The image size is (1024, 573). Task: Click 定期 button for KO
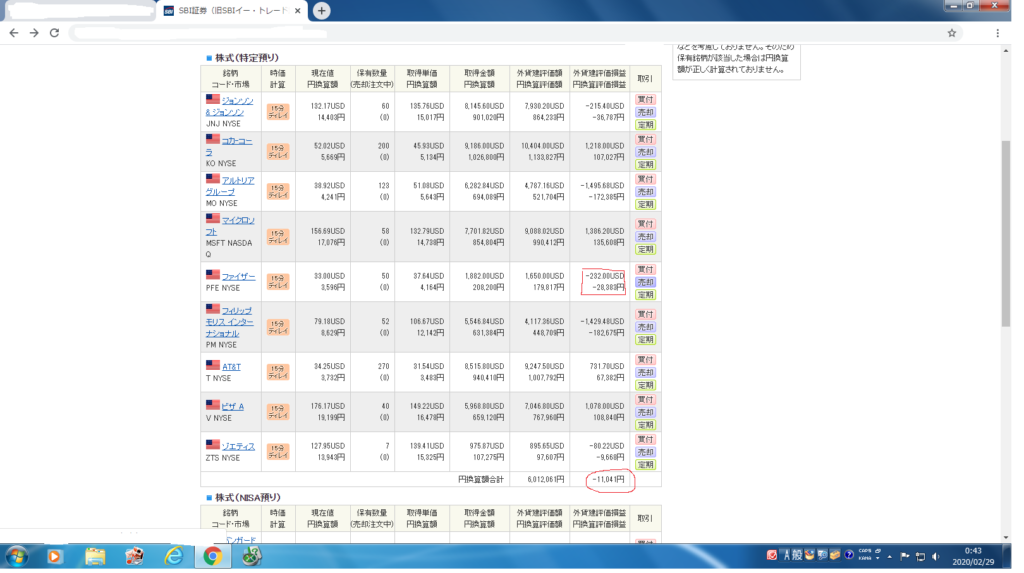(x=645, y=165)
